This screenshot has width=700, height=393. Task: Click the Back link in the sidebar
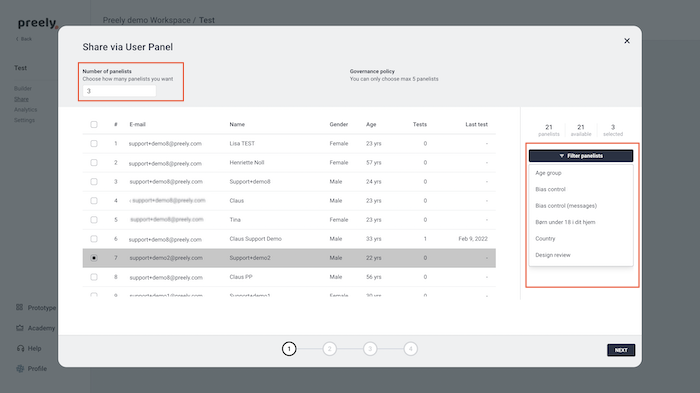tap(24, 39)
